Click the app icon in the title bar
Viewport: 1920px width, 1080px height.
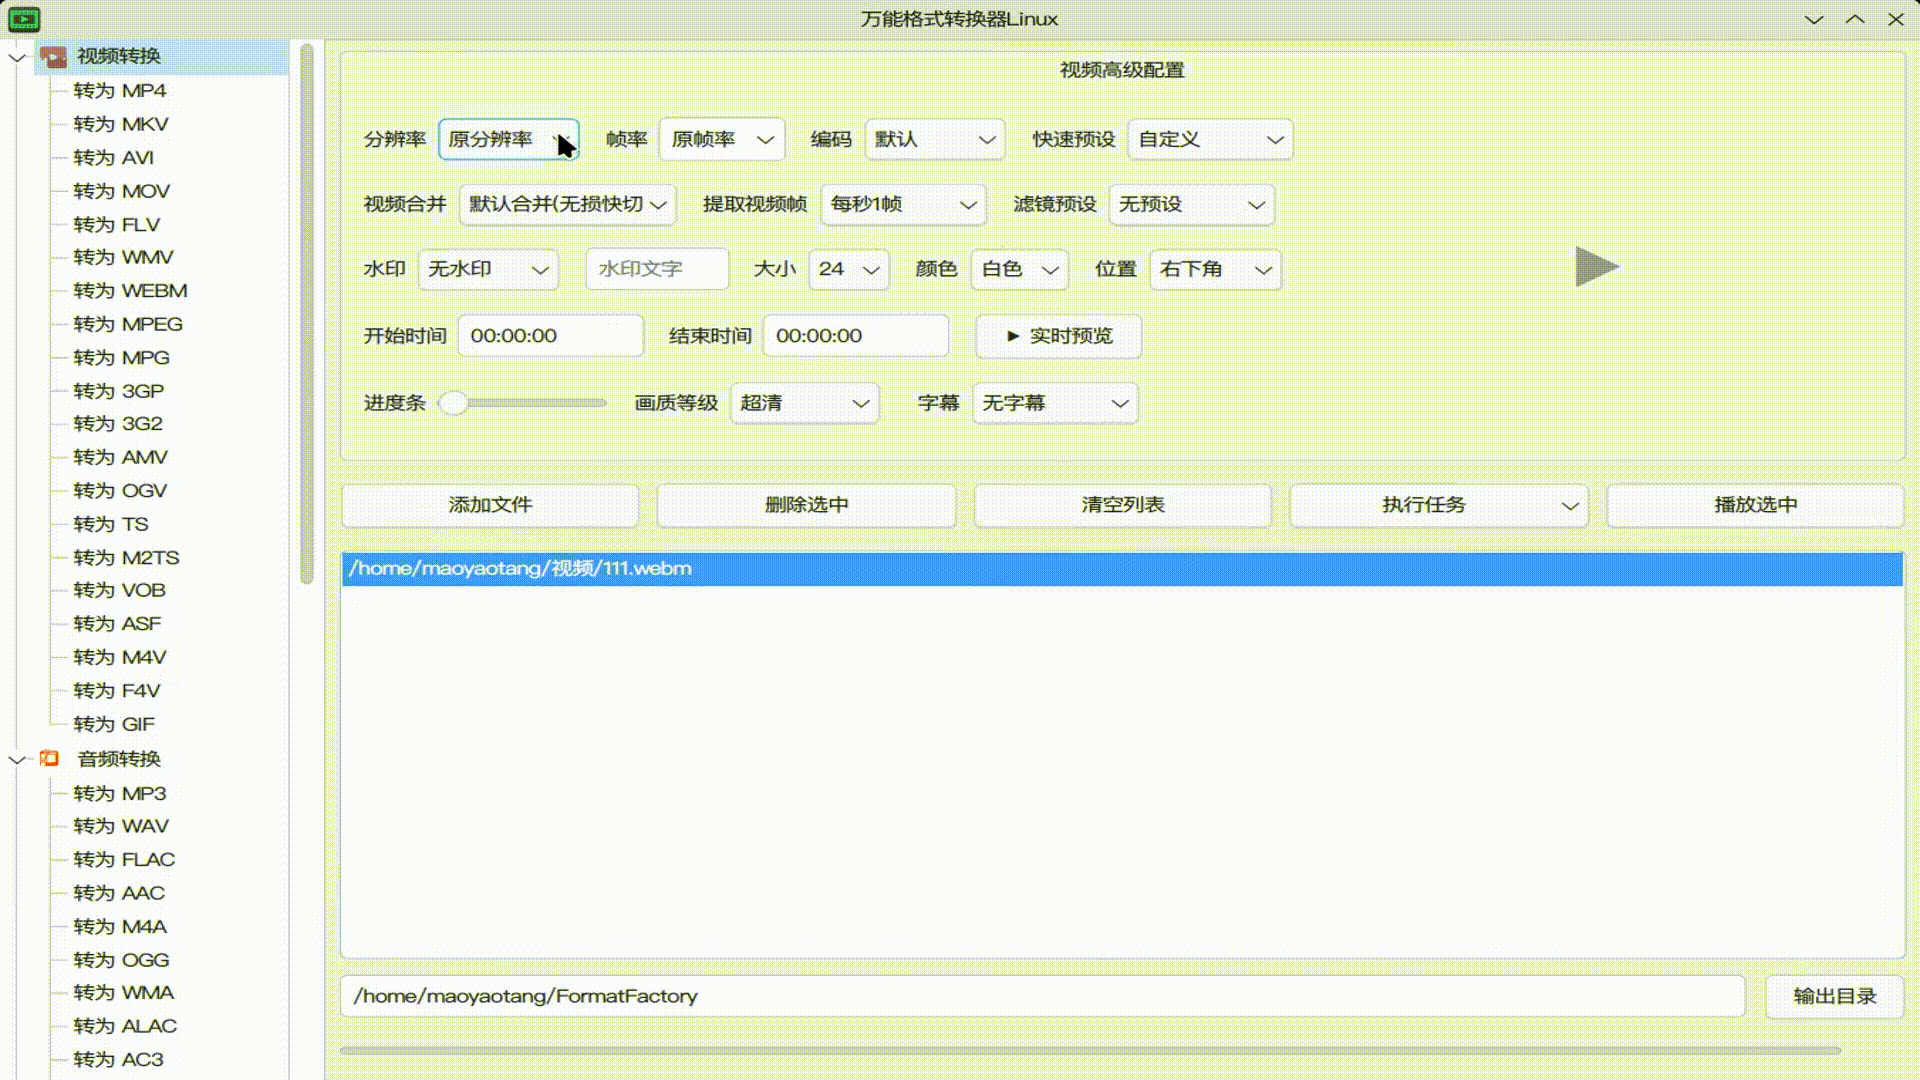pyautogui.click(x=24, y=19)
